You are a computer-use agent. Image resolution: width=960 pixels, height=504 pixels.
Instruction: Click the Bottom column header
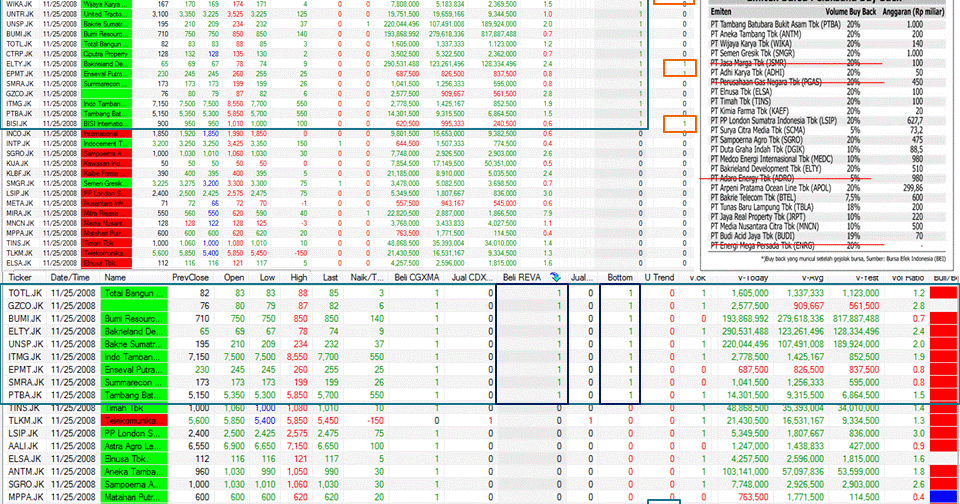click(620, 277)
